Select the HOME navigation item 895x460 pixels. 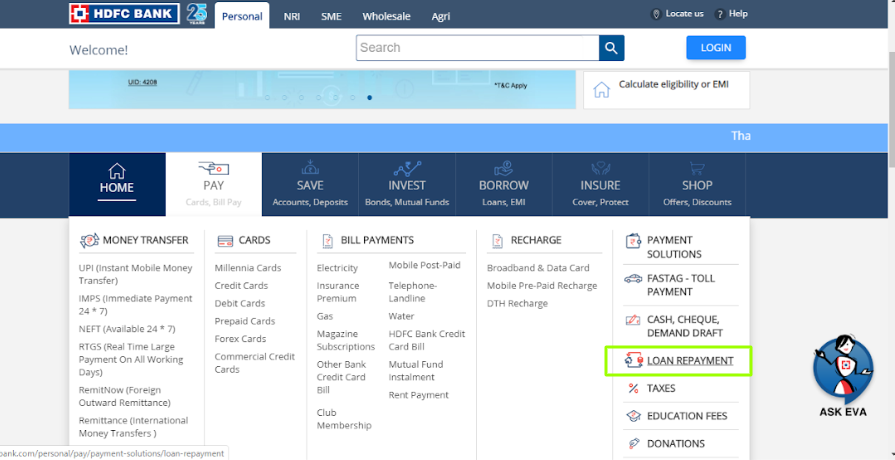point(117,184)
